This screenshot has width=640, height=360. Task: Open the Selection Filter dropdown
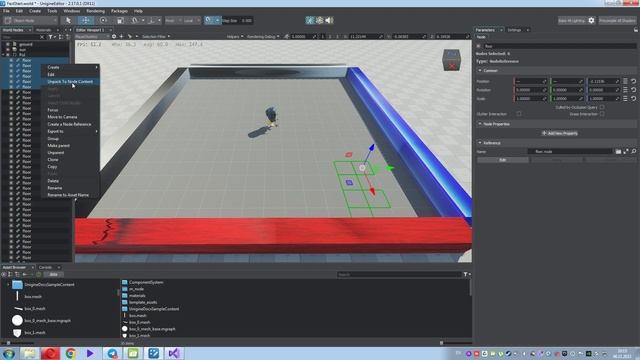156,36
